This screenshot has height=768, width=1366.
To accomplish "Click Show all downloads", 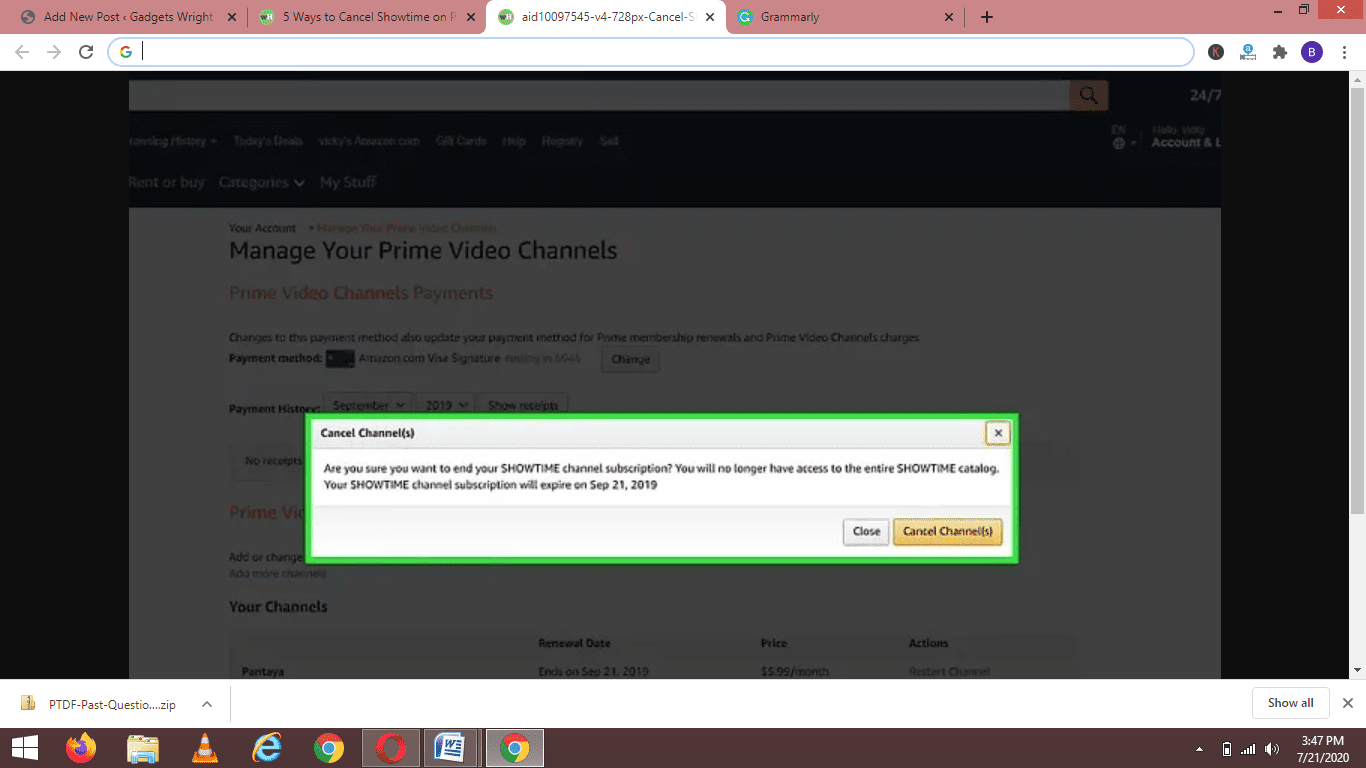I will tap(1290, 703).
